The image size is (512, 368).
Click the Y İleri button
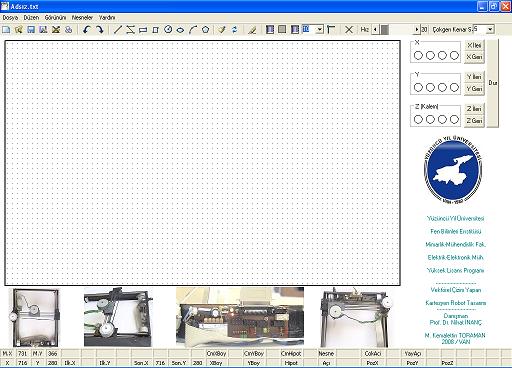click(474, 77)
